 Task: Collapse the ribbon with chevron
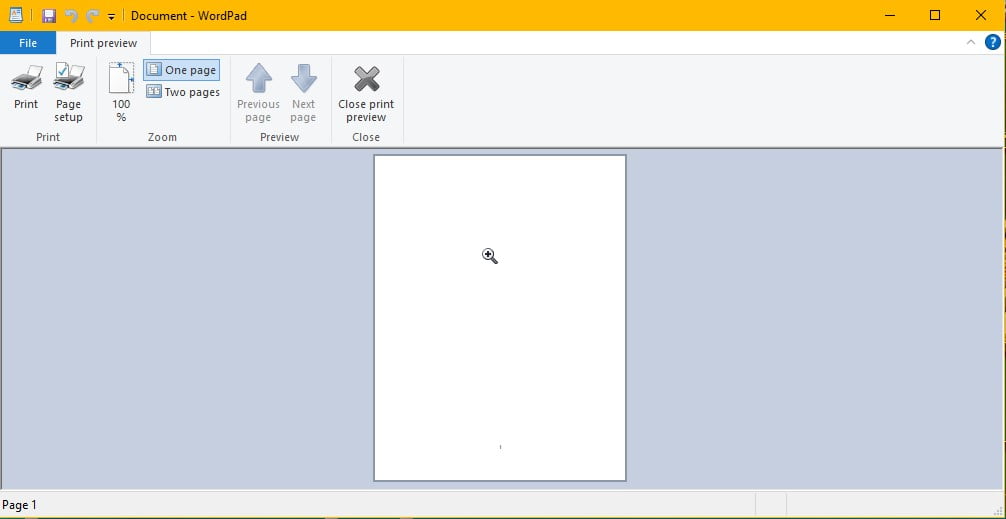[x=971, y=43]
